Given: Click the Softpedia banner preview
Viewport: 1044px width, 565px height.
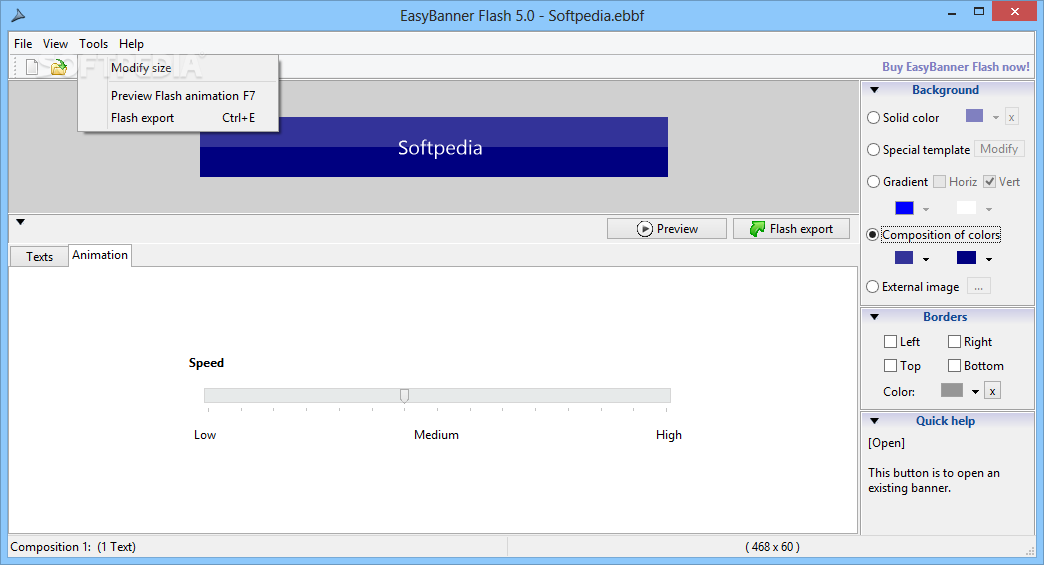Looking at the screenshot, I should tap(433, 147).
